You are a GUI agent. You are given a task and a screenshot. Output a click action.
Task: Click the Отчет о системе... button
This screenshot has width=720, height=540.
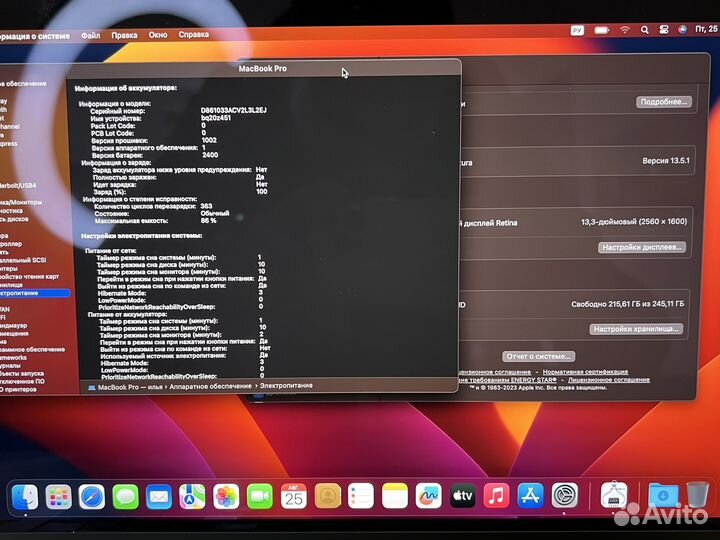pyautogui.click(x=539, y=356)
